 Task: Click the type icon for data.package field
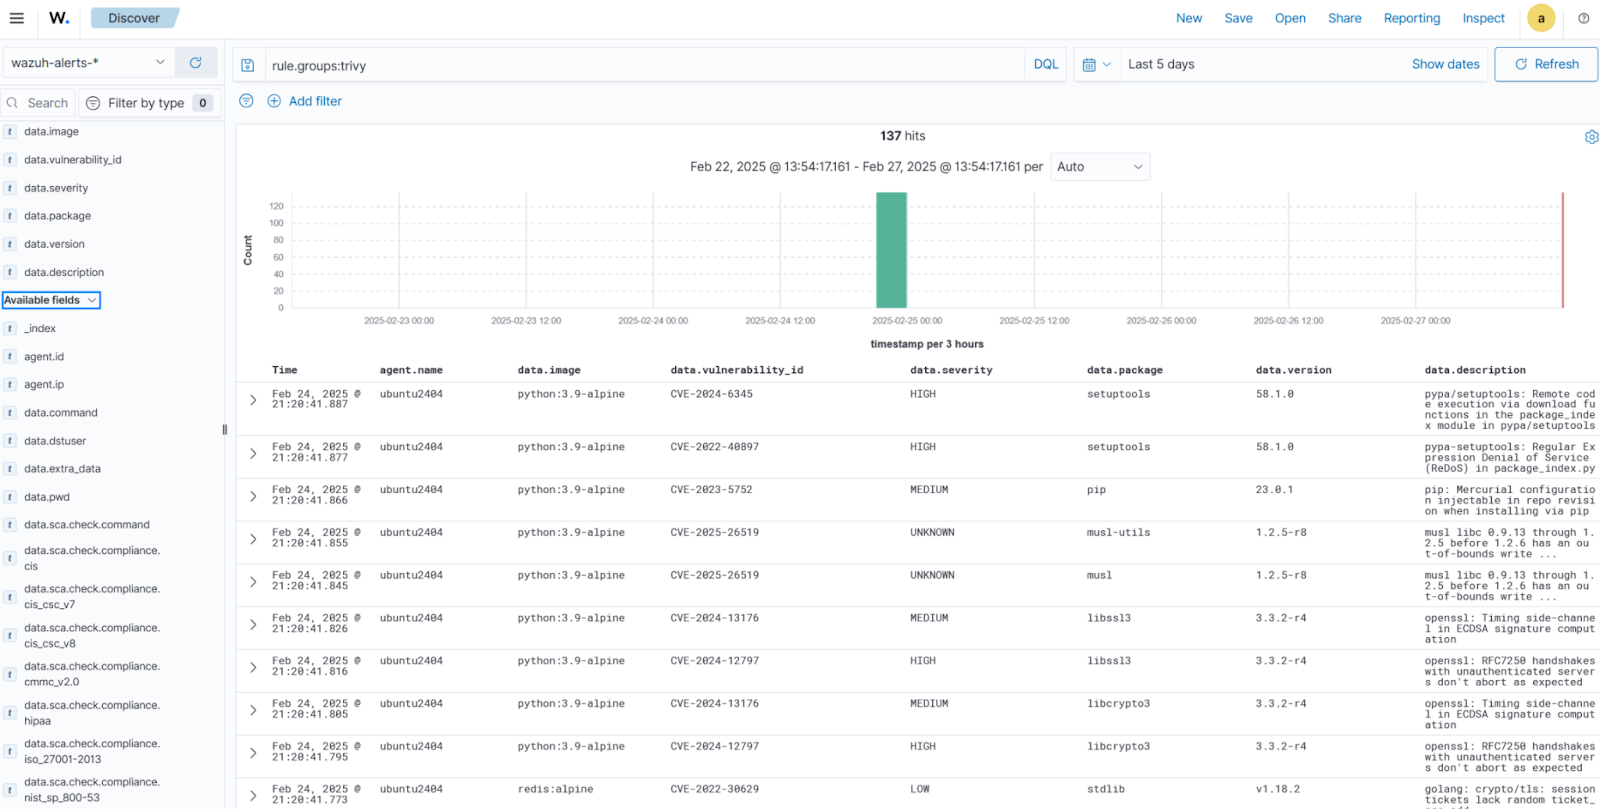point(10,216)
